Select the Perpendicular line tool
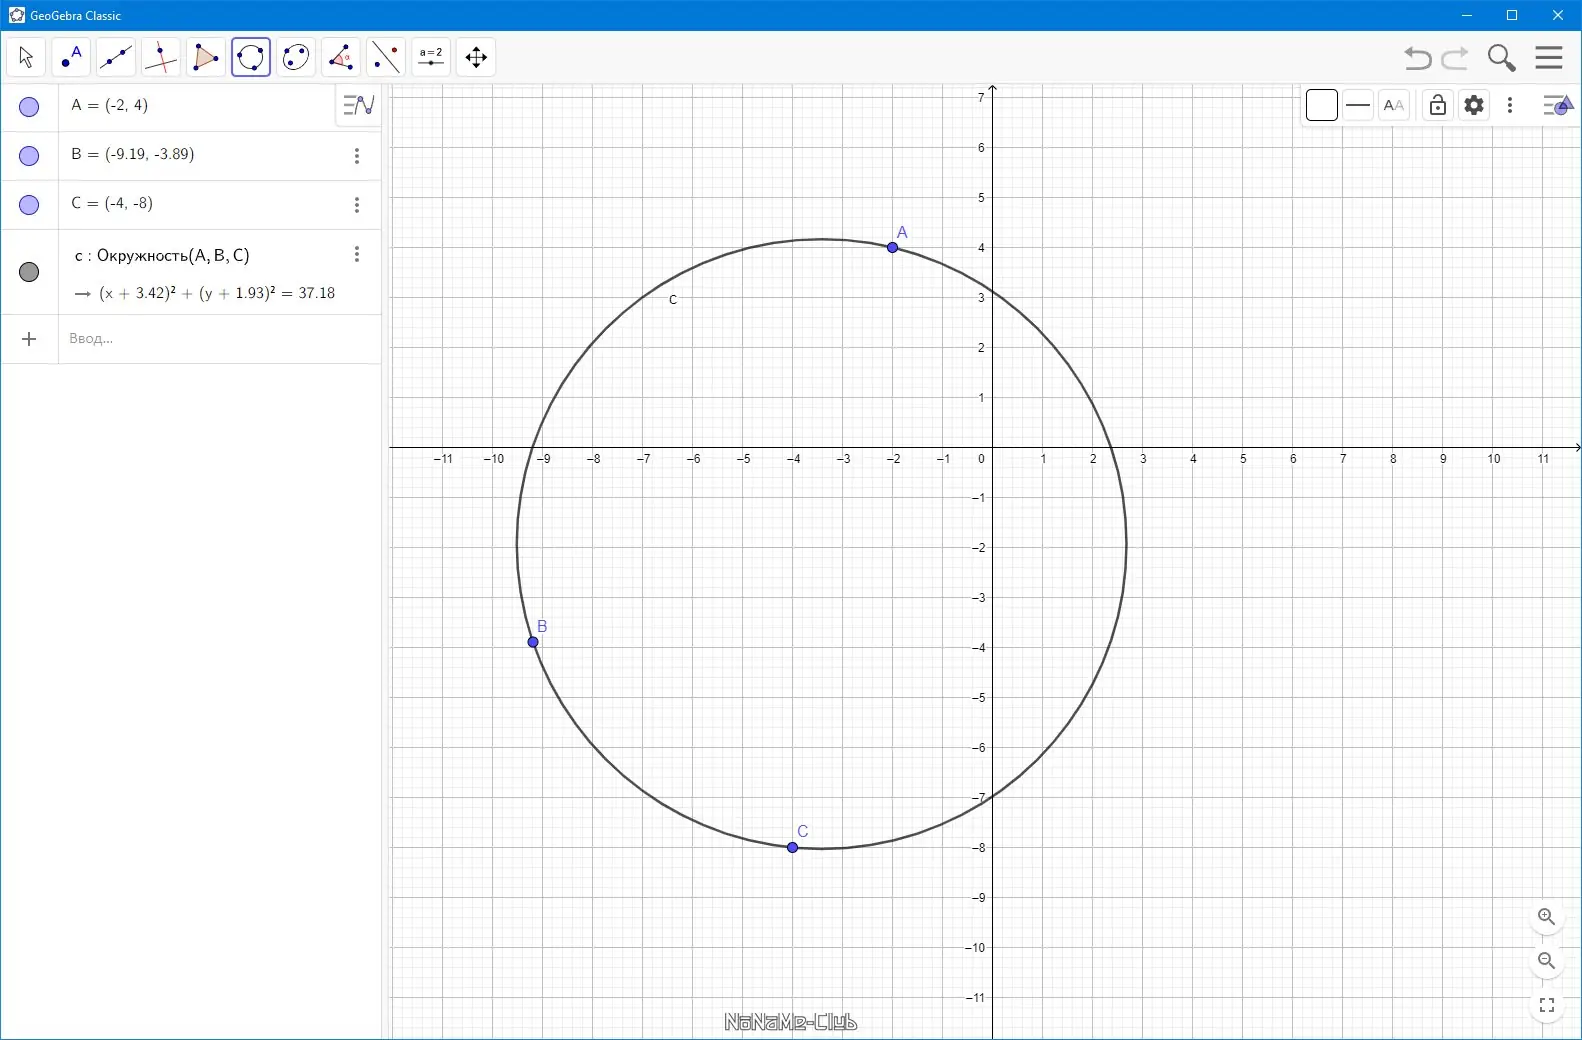 tap(161, 57)
